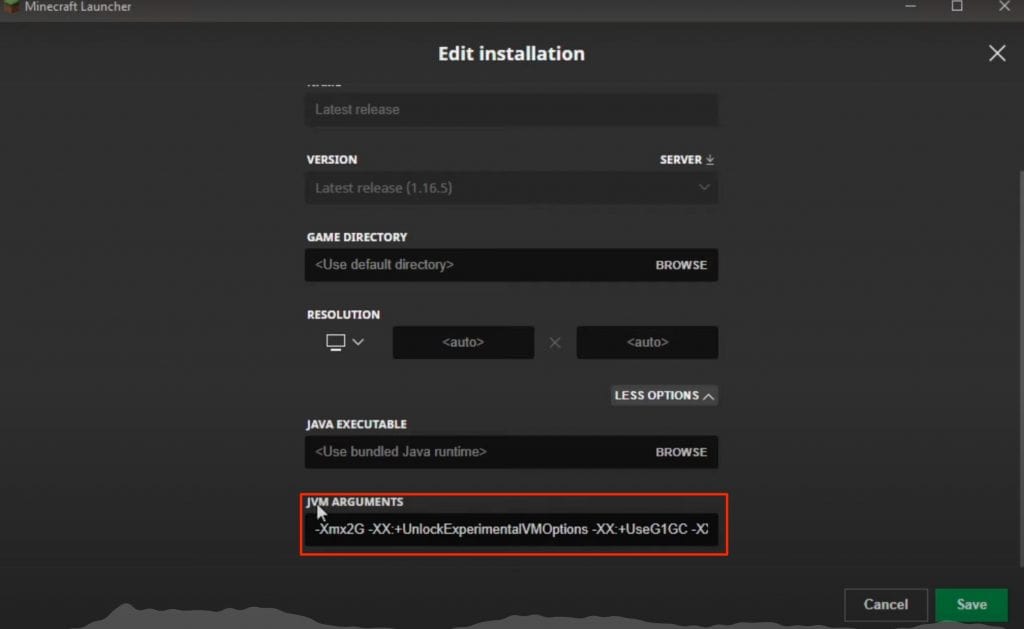Click the monitor resolution preset icon

336,342
